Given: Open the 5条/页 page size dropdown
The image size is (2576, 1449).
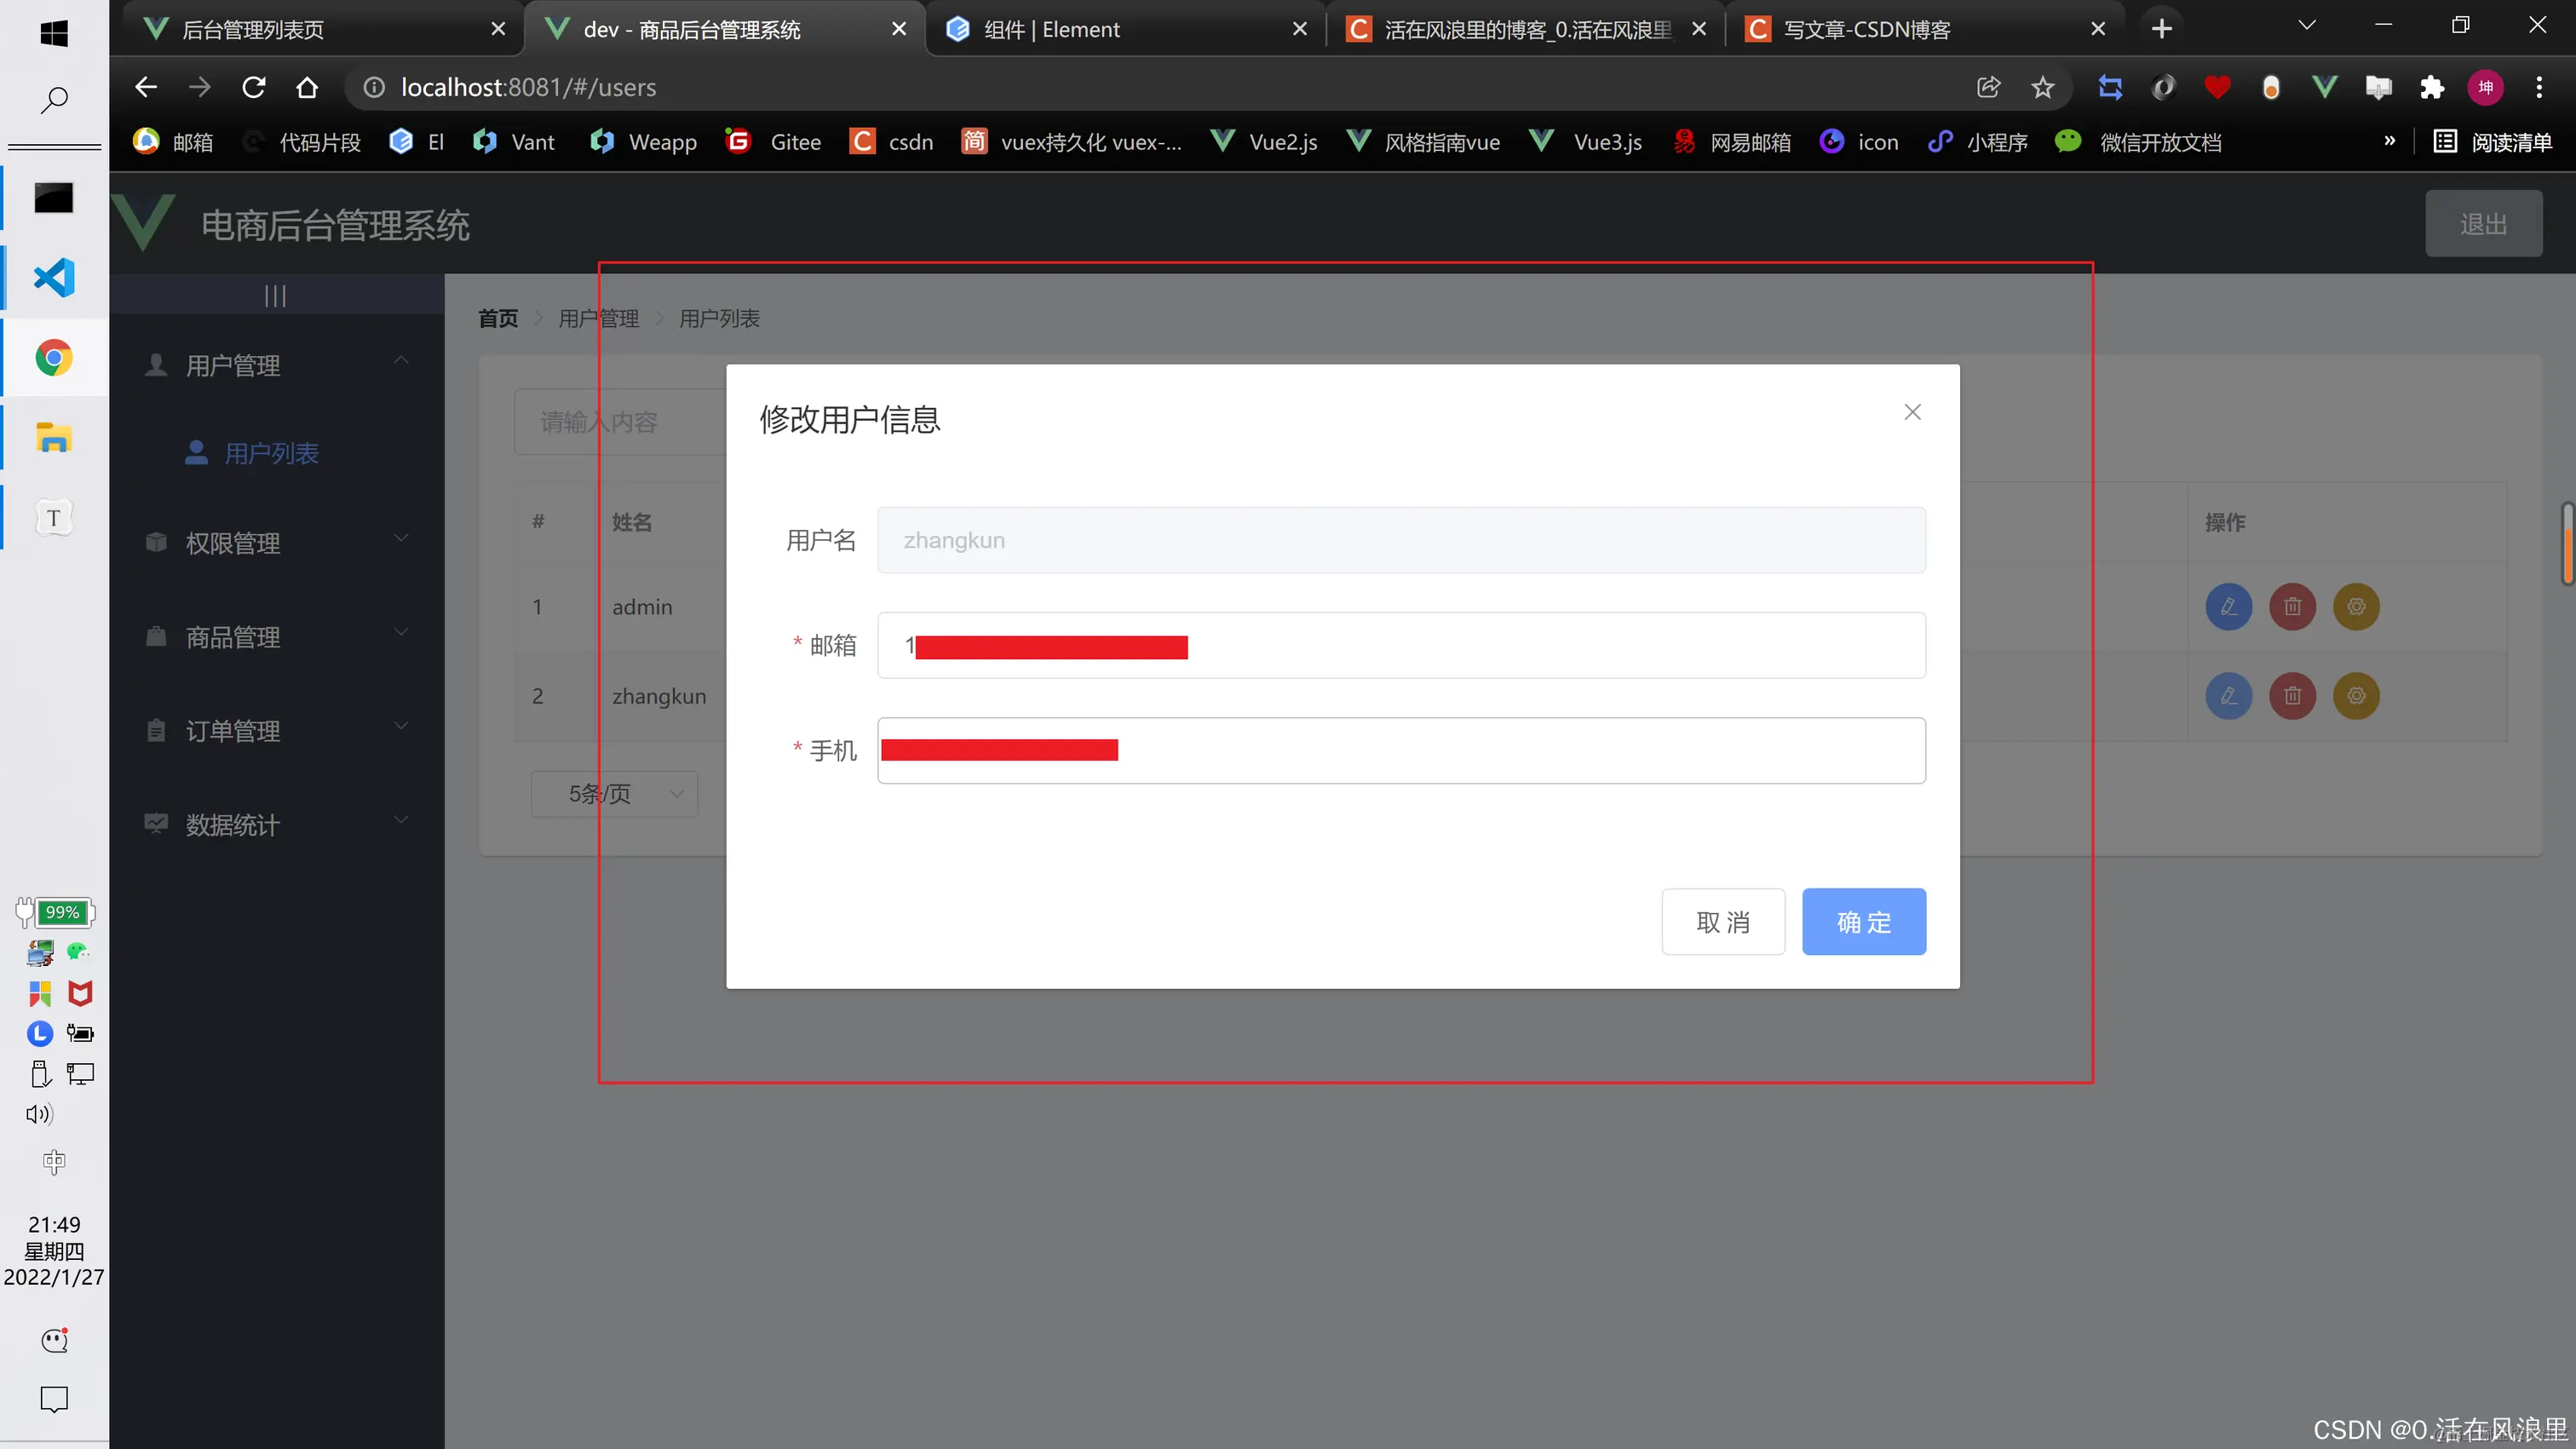Looking at the screenshot, I should pyautogui.click(x=614, y=794).
